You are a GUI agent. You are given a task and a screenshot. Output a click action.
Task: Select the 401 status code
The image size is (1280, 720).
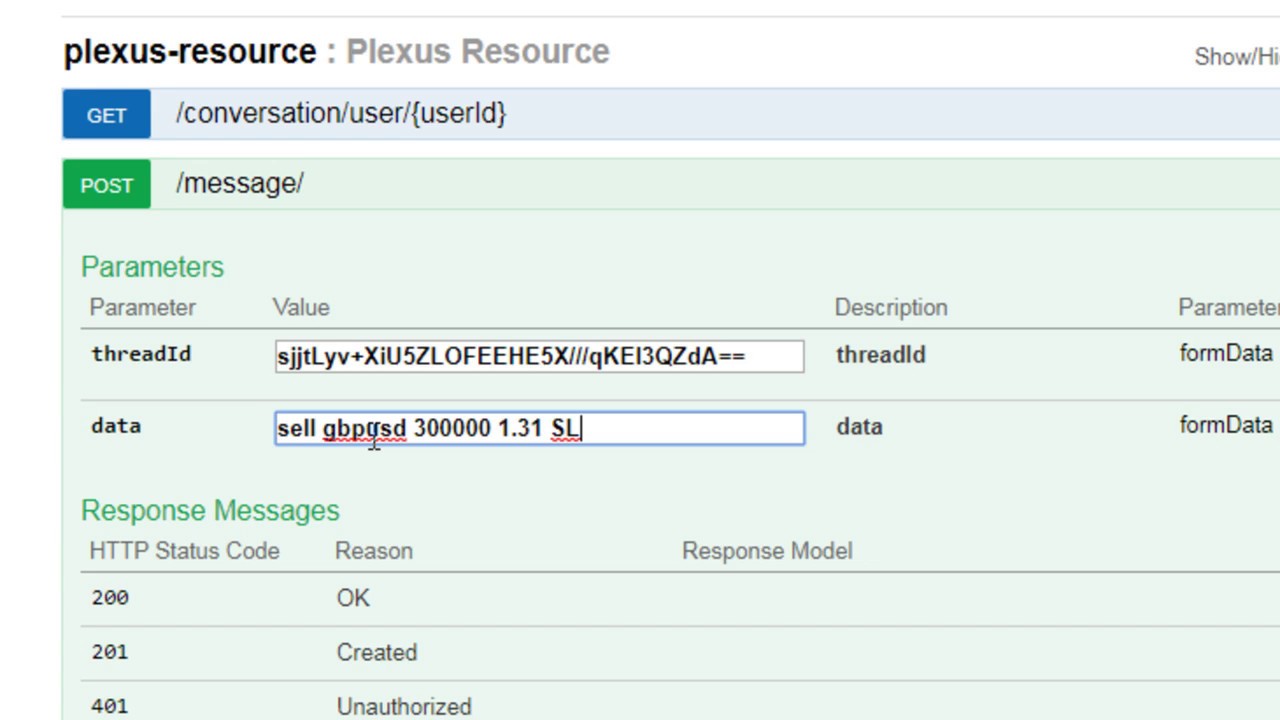point(110,706)
